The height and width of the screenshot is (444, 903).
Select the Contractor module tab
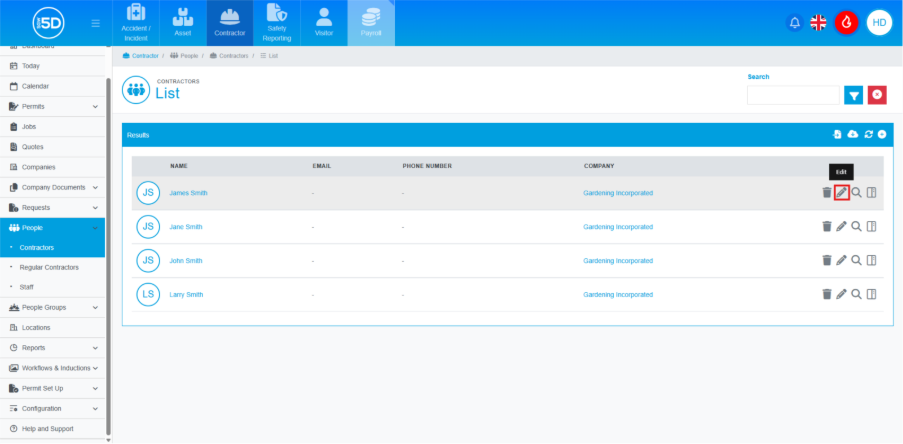(x=230, y=23)
